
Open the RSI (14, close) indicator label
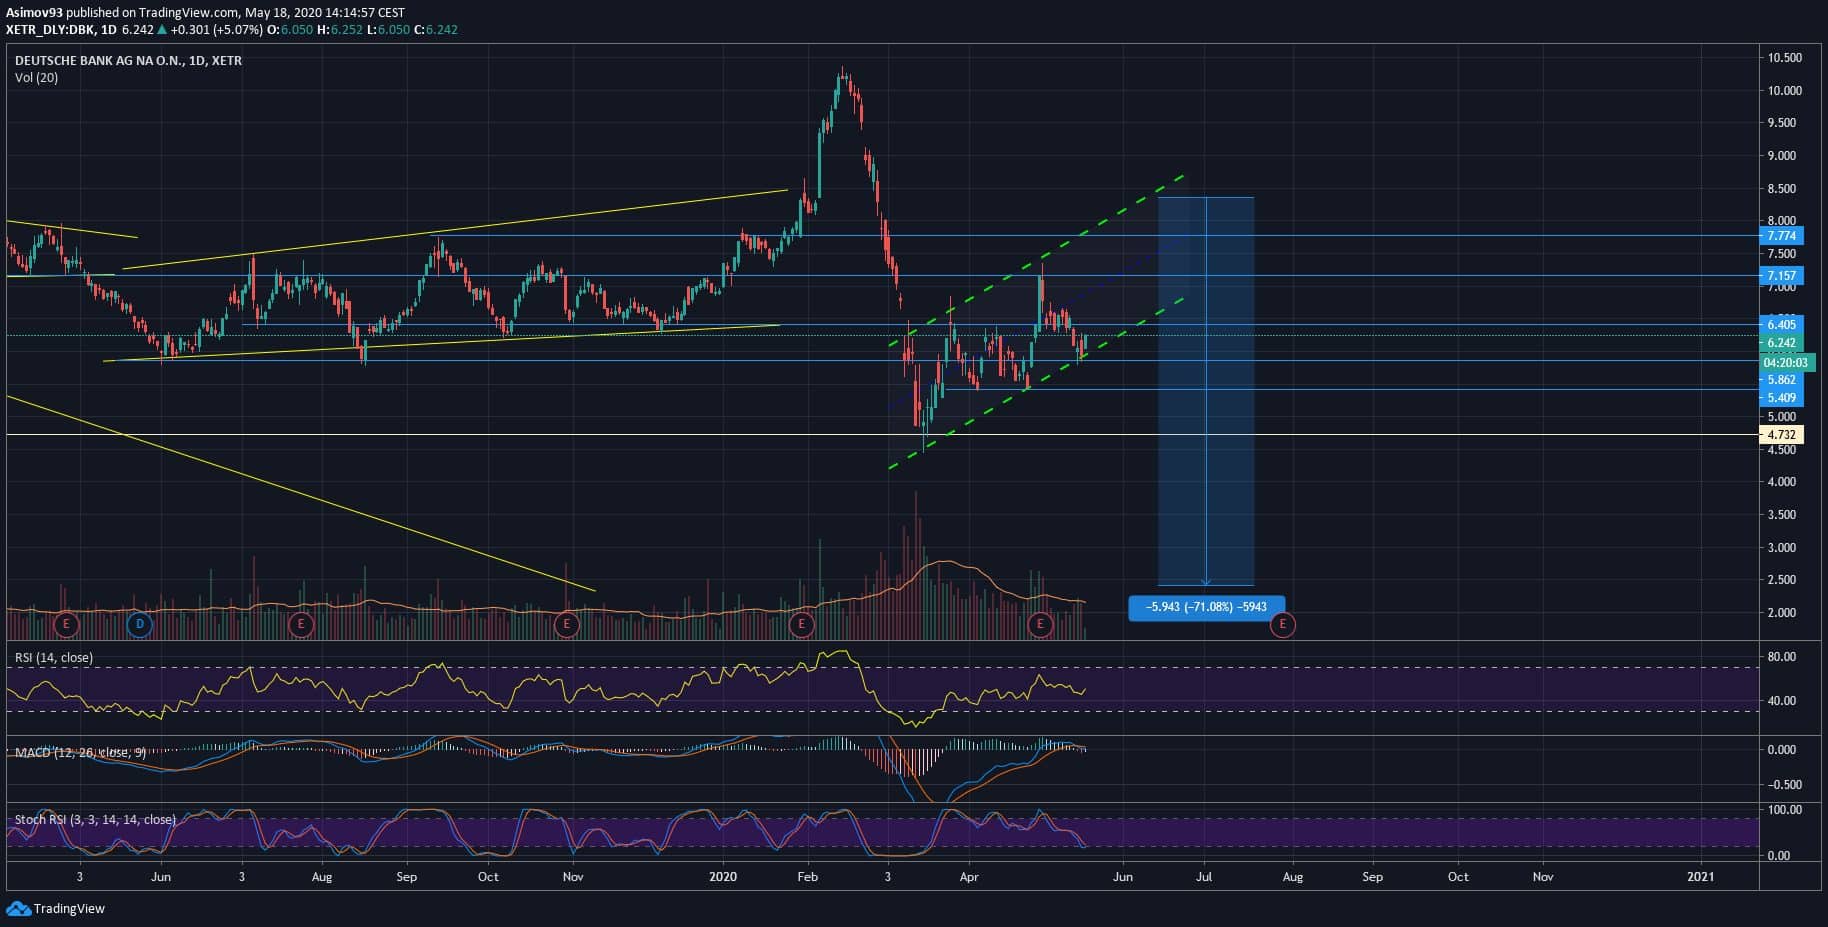click(x=54, y=658)
